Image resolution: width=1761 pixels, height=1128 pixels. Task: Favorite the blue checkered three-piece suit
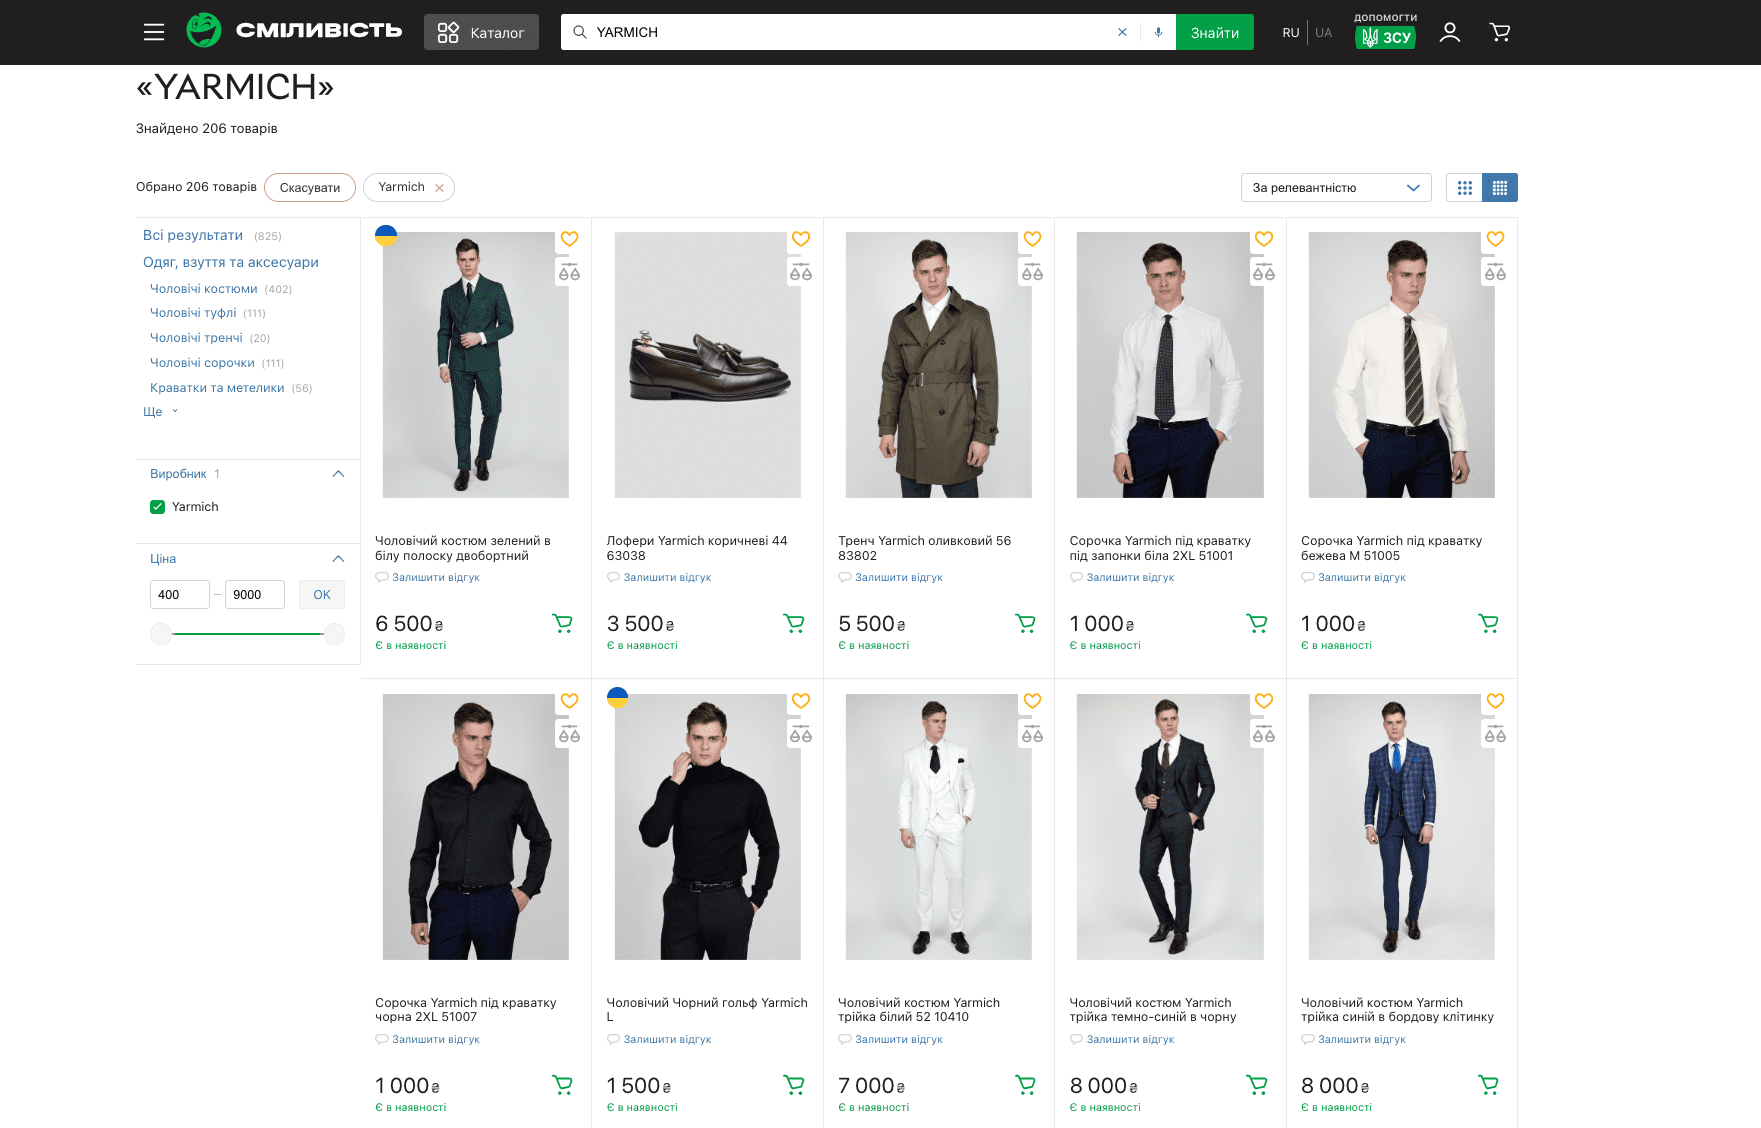[1495, 701]
